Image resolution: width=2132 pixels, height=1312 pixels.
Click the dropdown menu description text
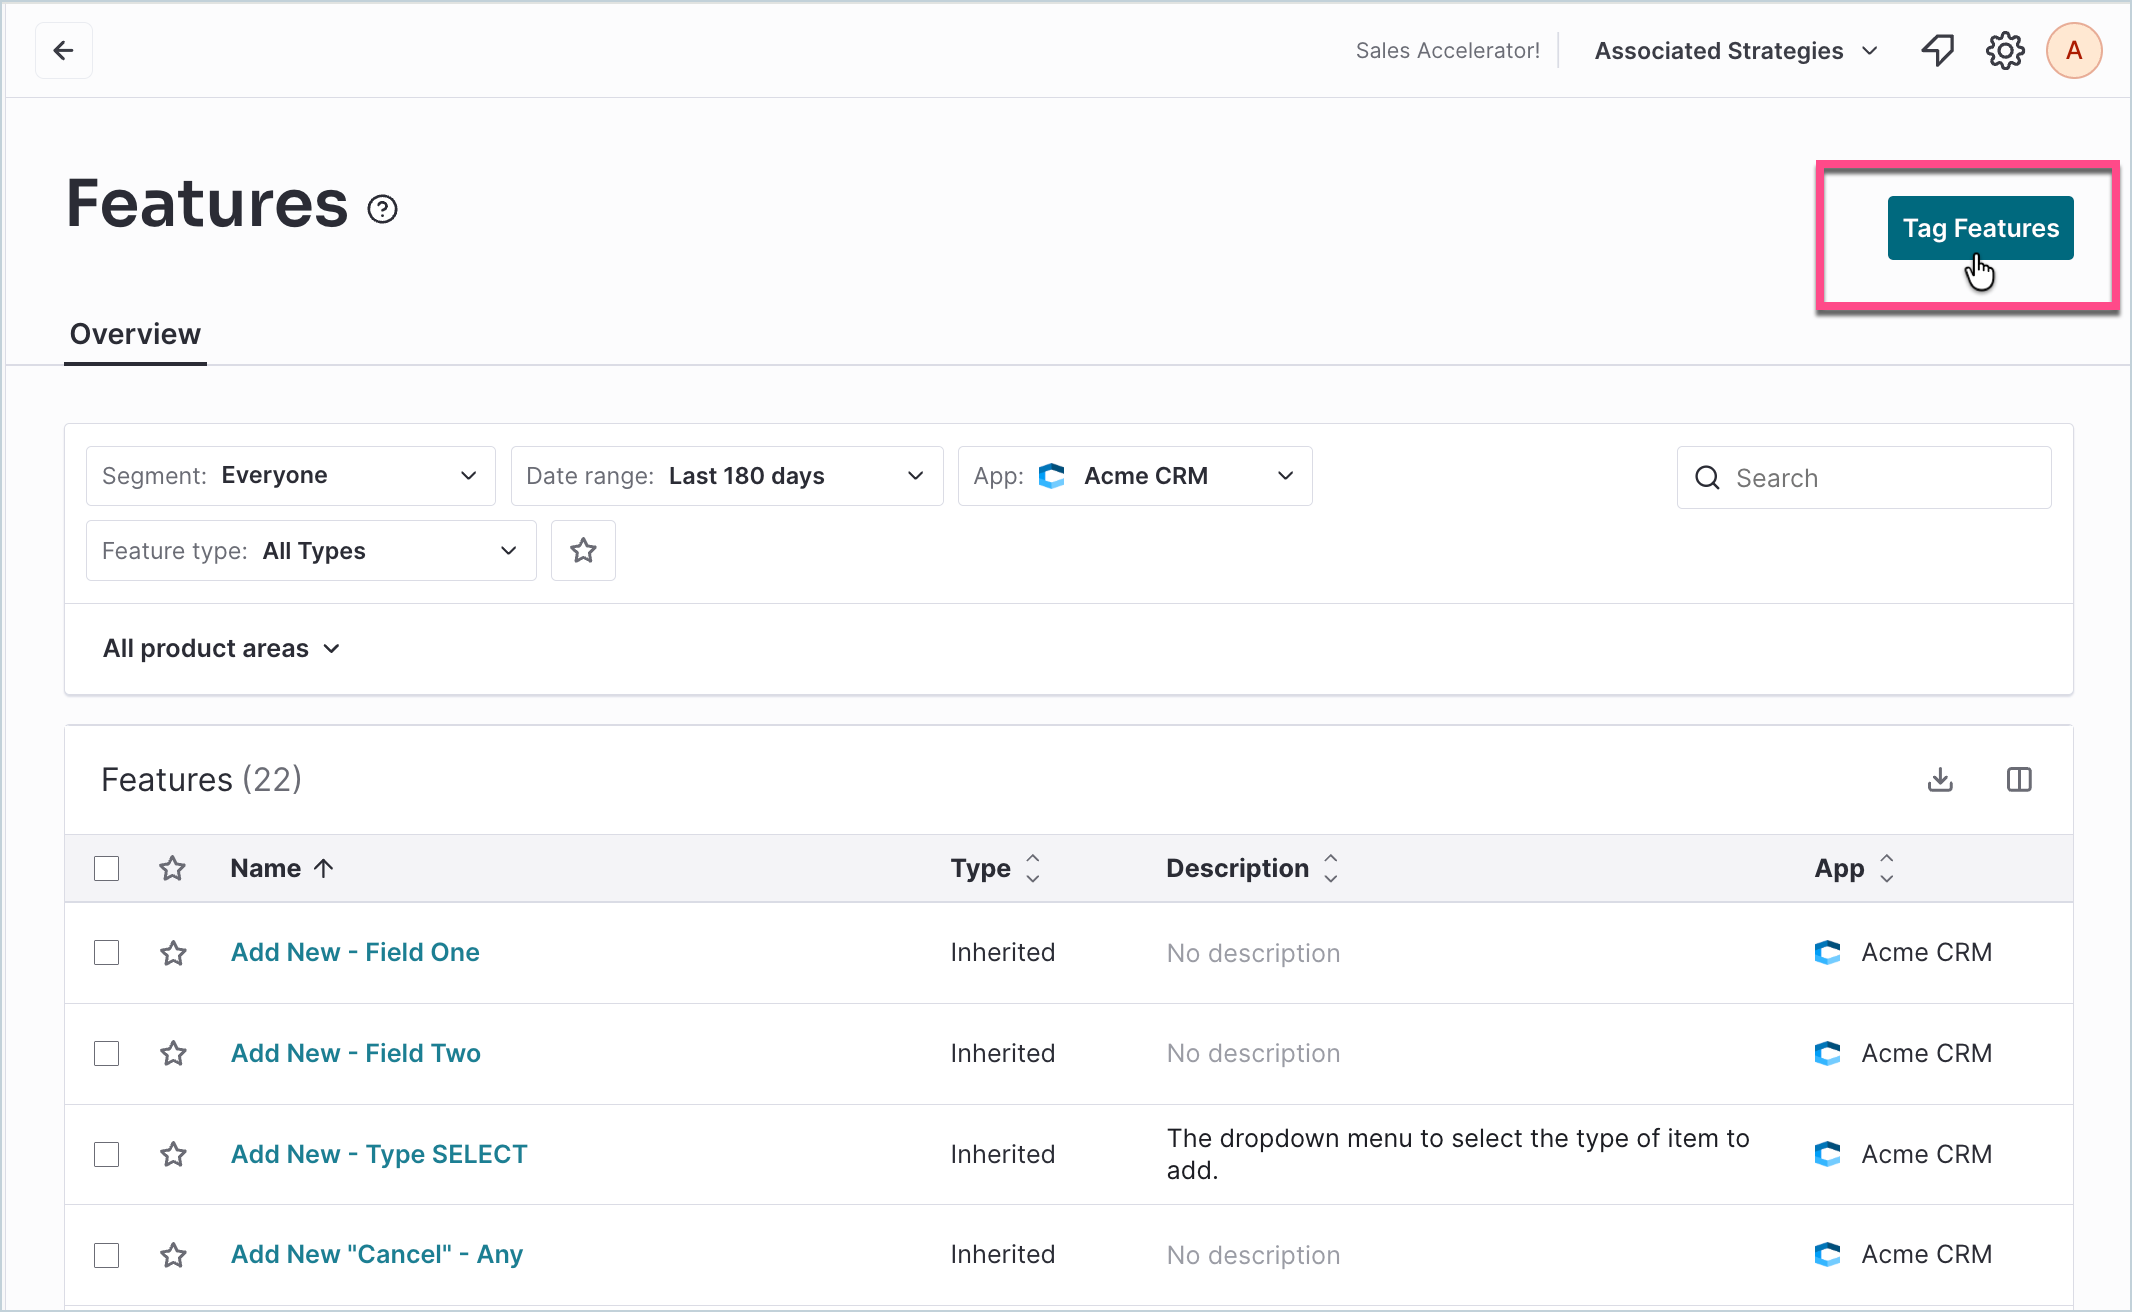[1458, 1154]
